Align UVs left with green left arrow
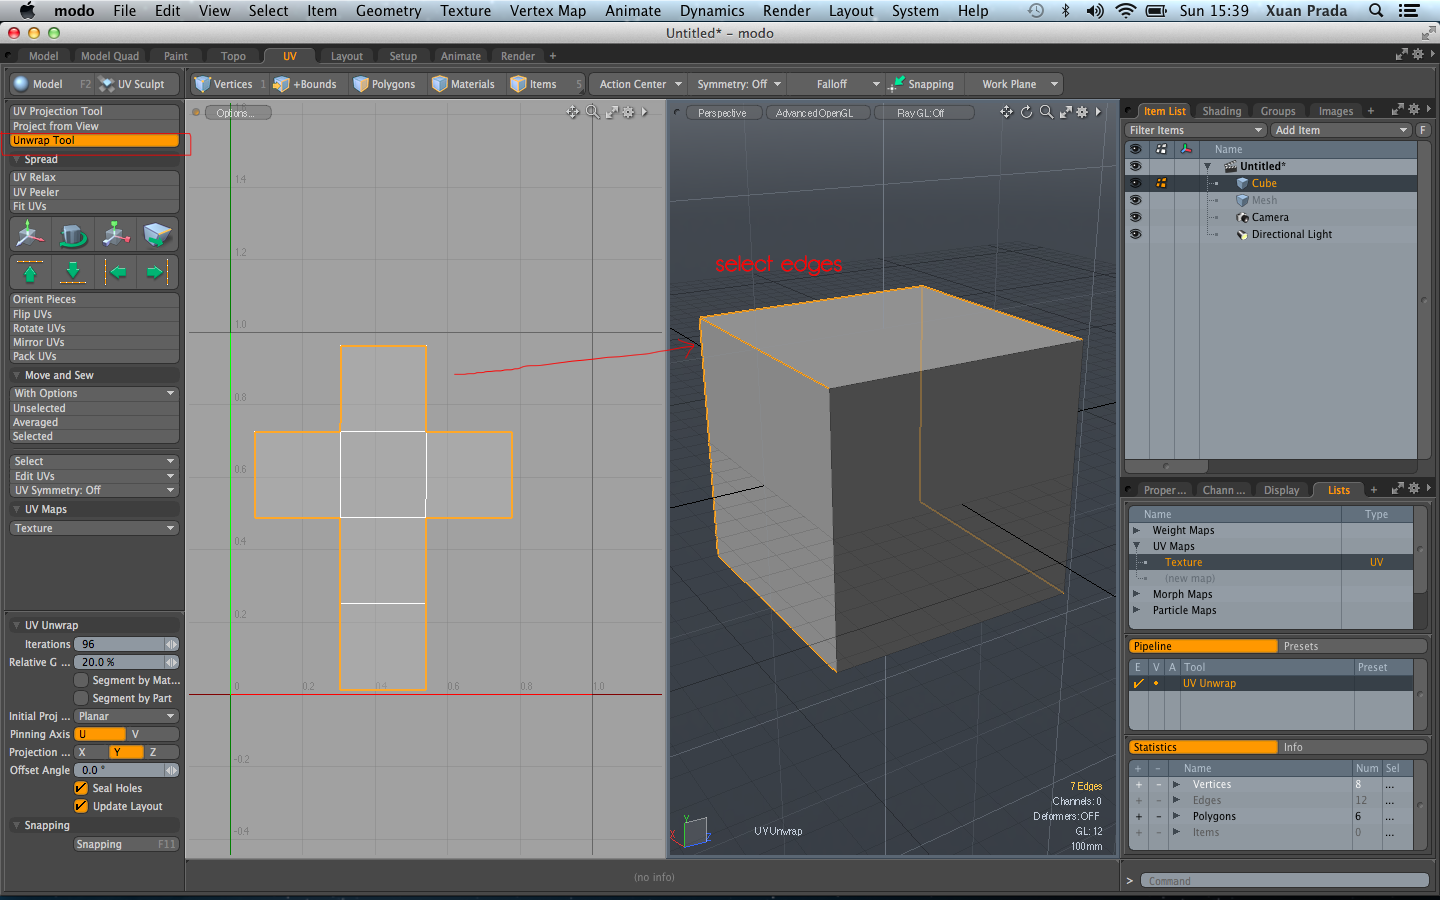This screenshot has width=1440, height=900. pyautogui.click(x=117, y=271)
